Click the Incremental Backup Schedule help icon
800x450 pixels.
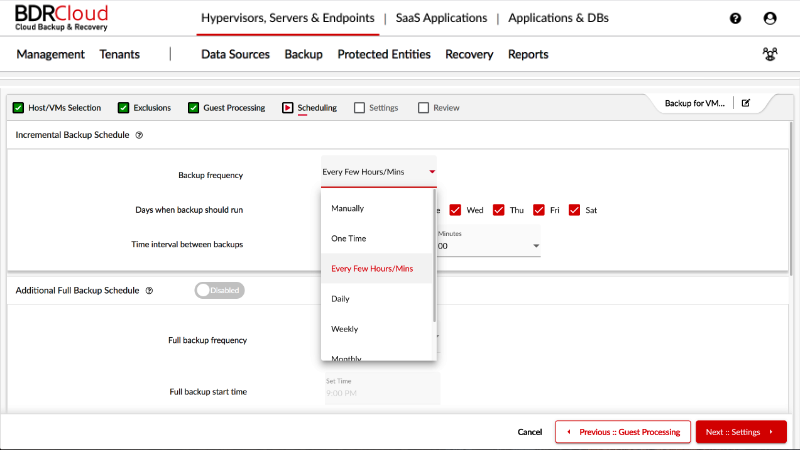pos(139,135)
